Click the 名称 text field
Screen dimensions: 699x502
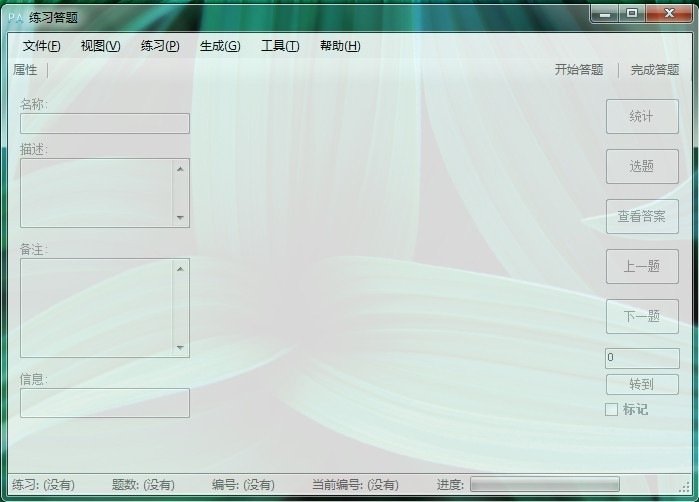point(105,123)
